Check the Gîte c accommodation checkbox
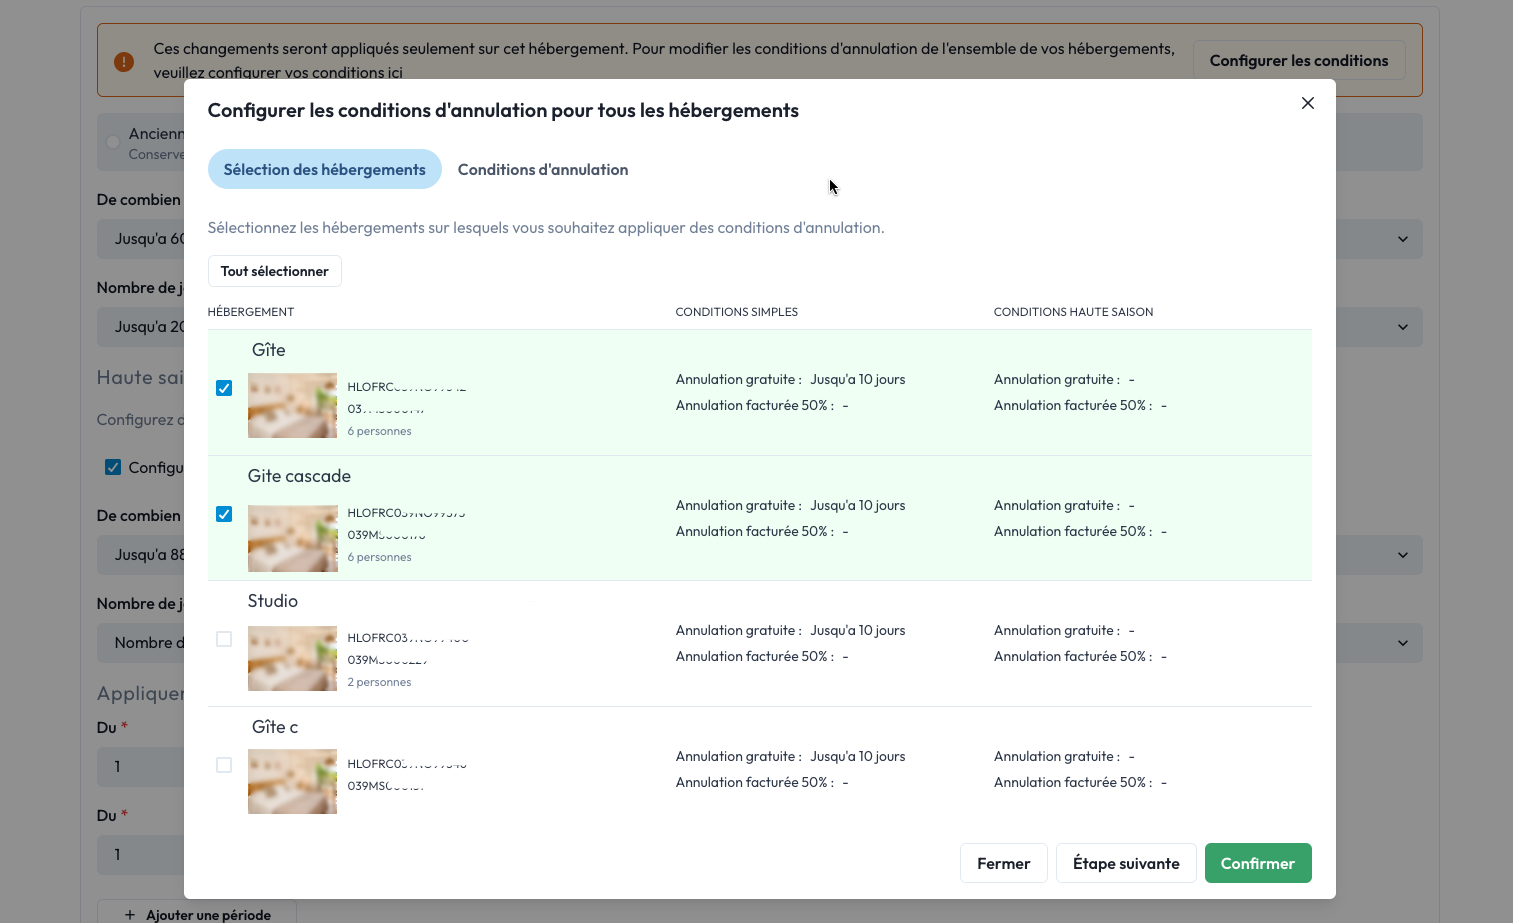Screen dimensions: 1513x923 point(224,765)
